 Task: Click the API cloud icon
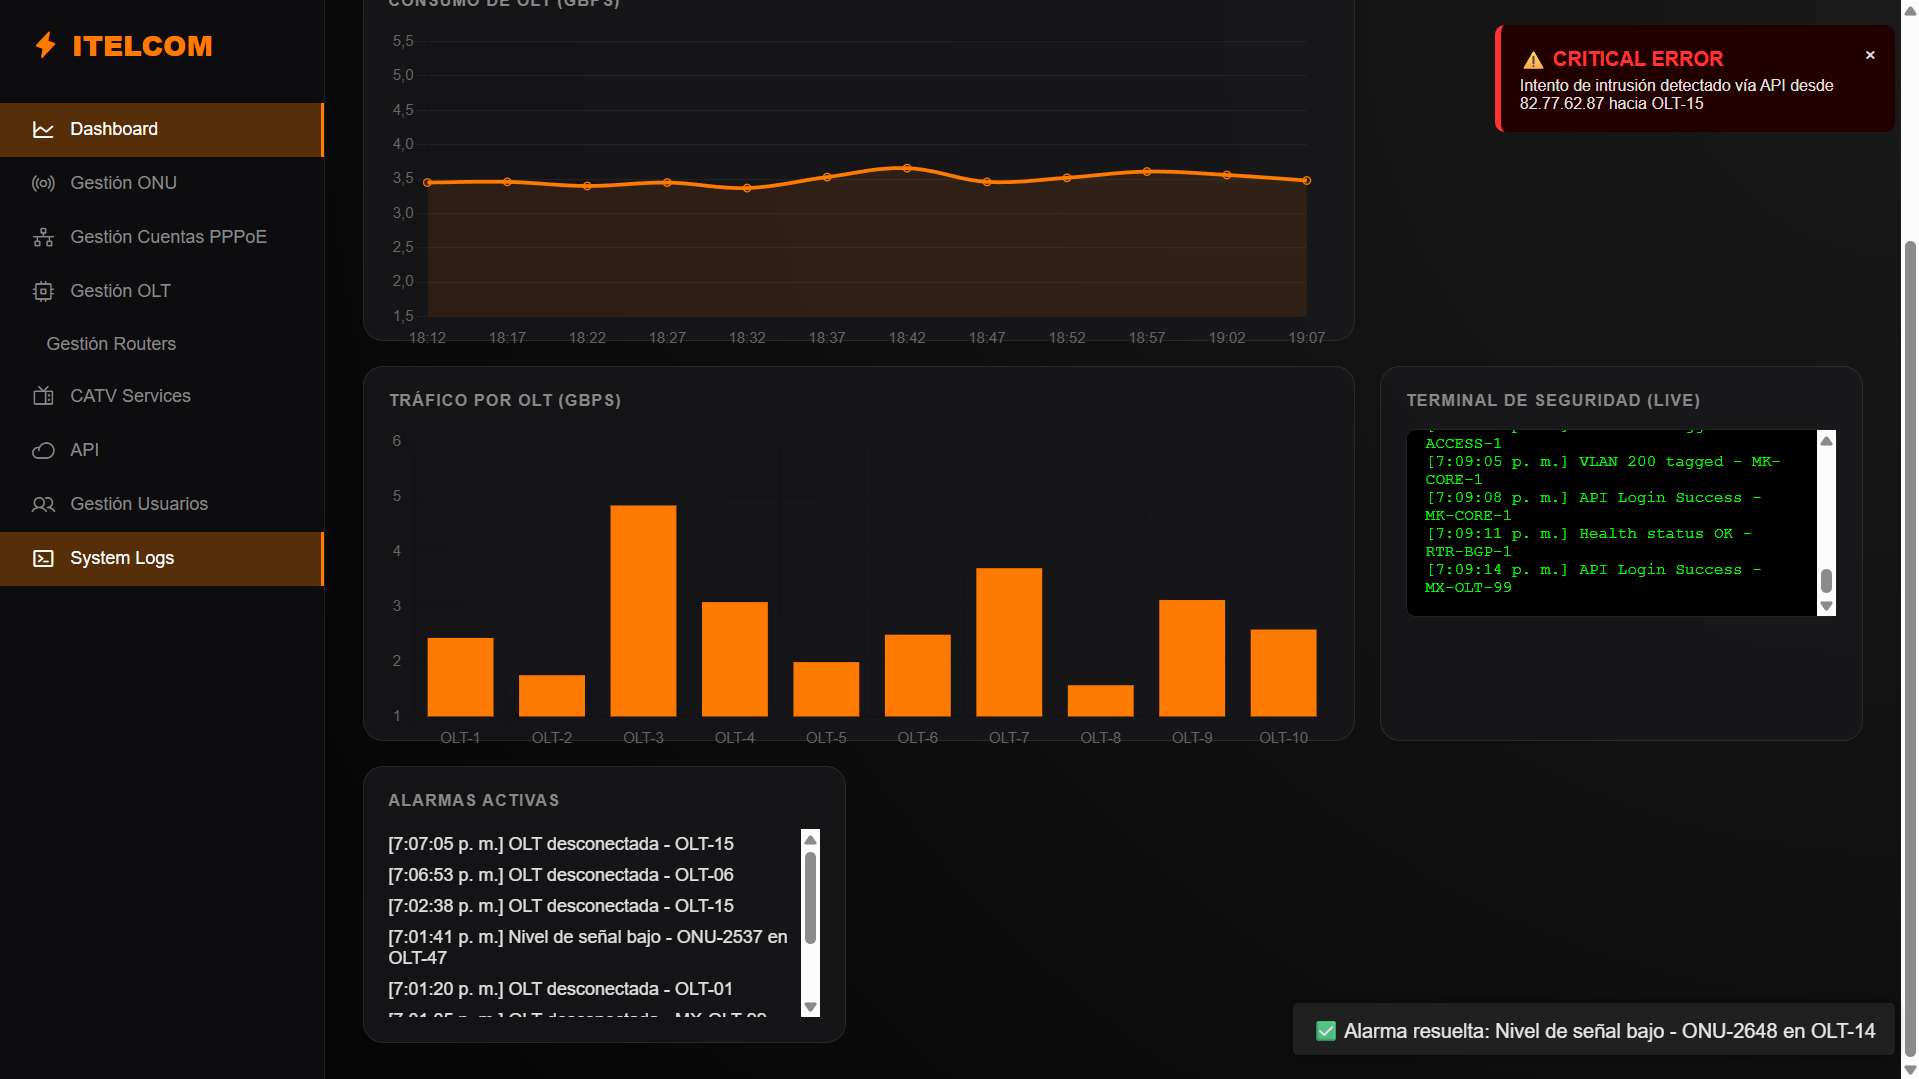coord(43,451)
